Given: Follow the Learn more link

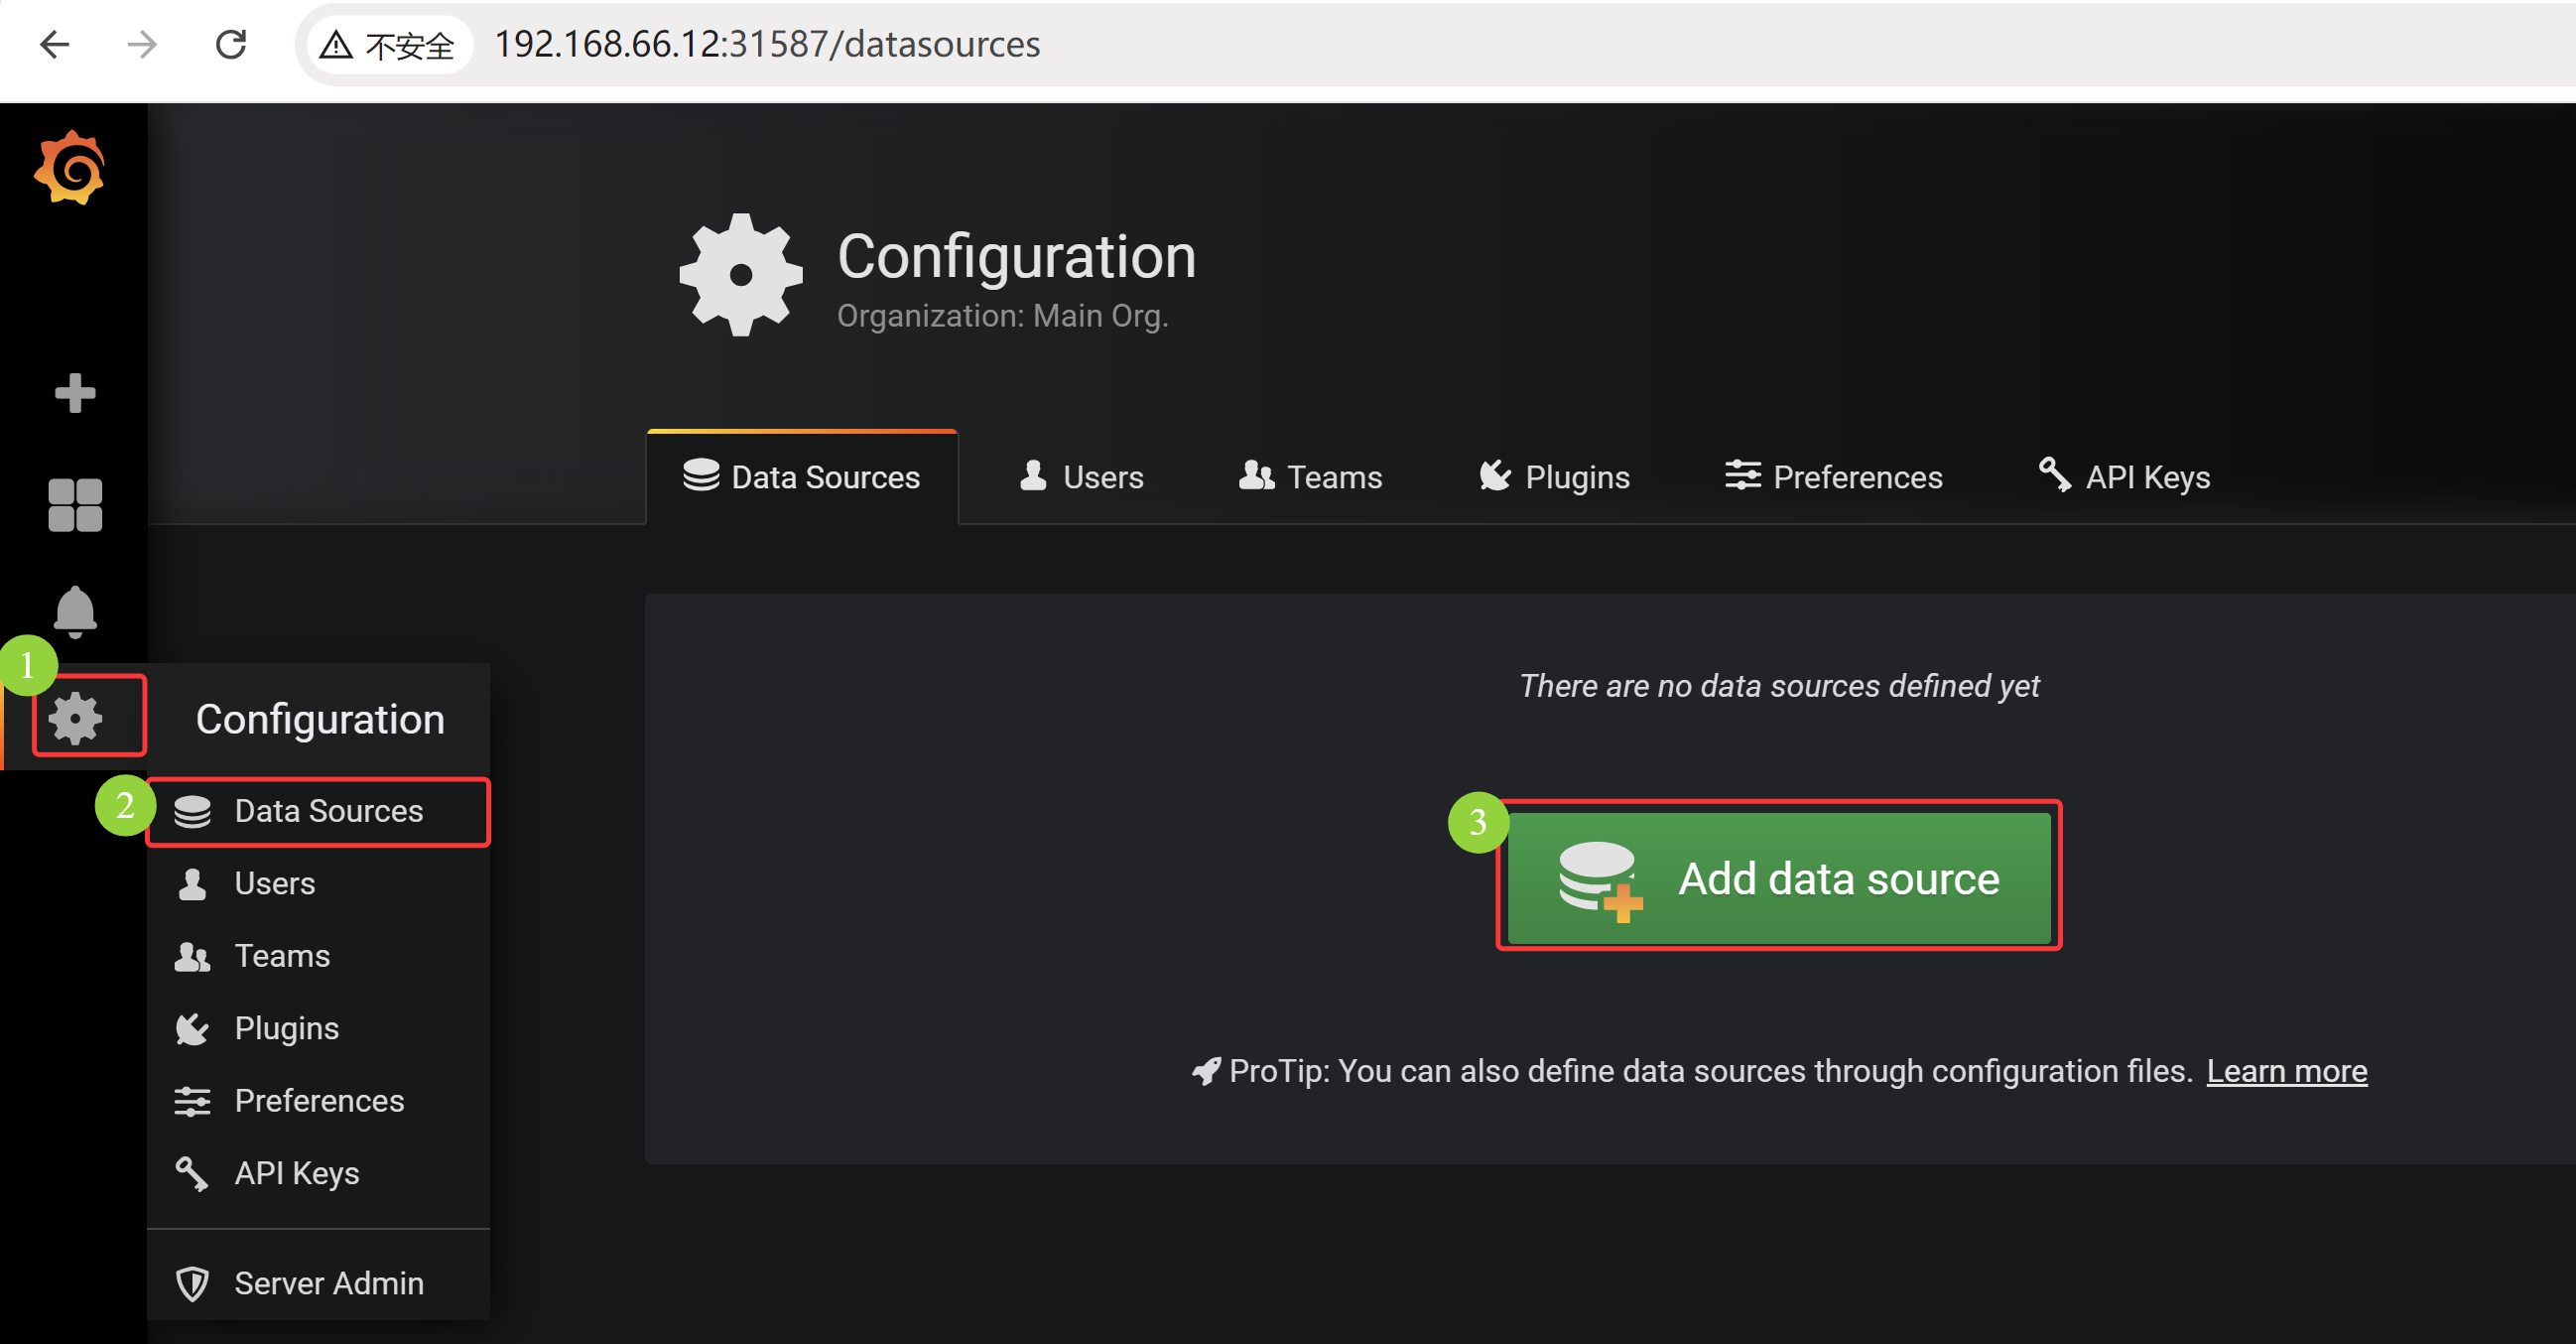Looking at the screenshot, I should click(2286, 1071).
